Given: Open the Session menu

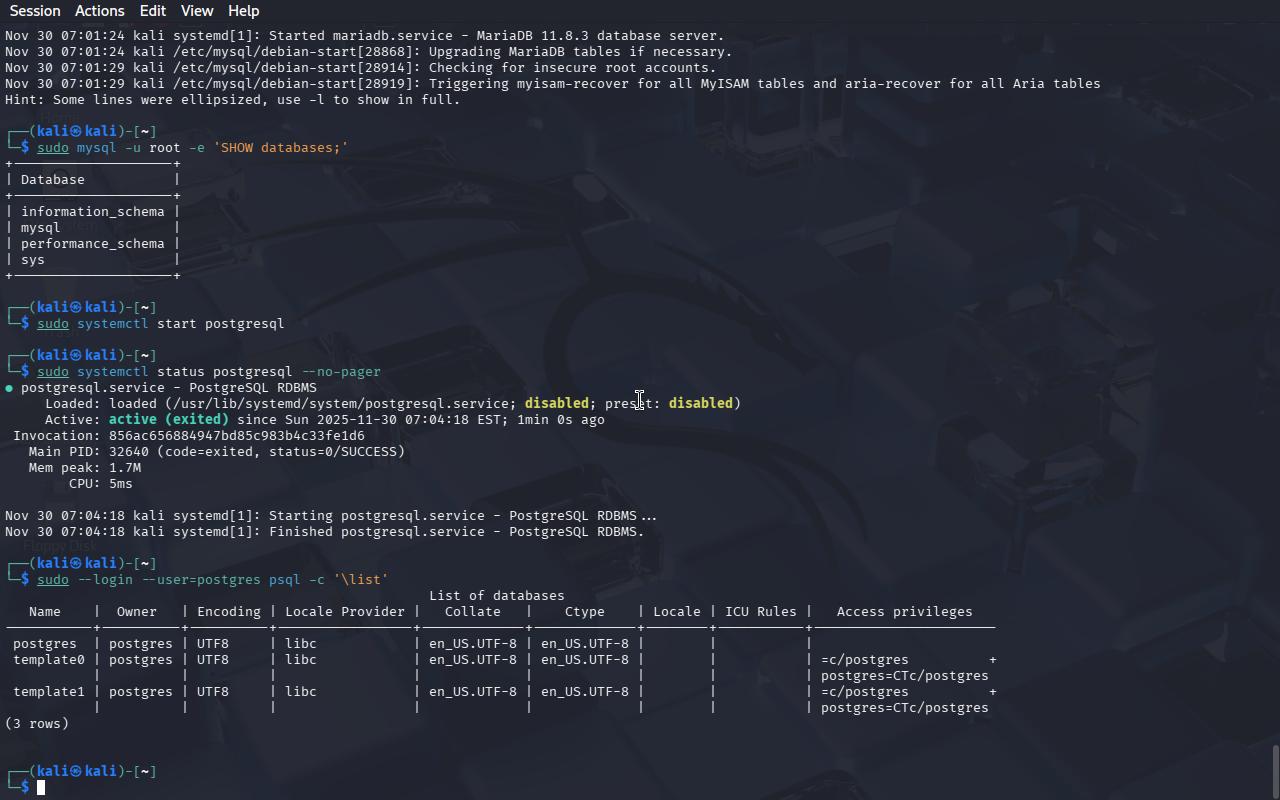Looking at the screenshot, I should [x=35, y=11].
